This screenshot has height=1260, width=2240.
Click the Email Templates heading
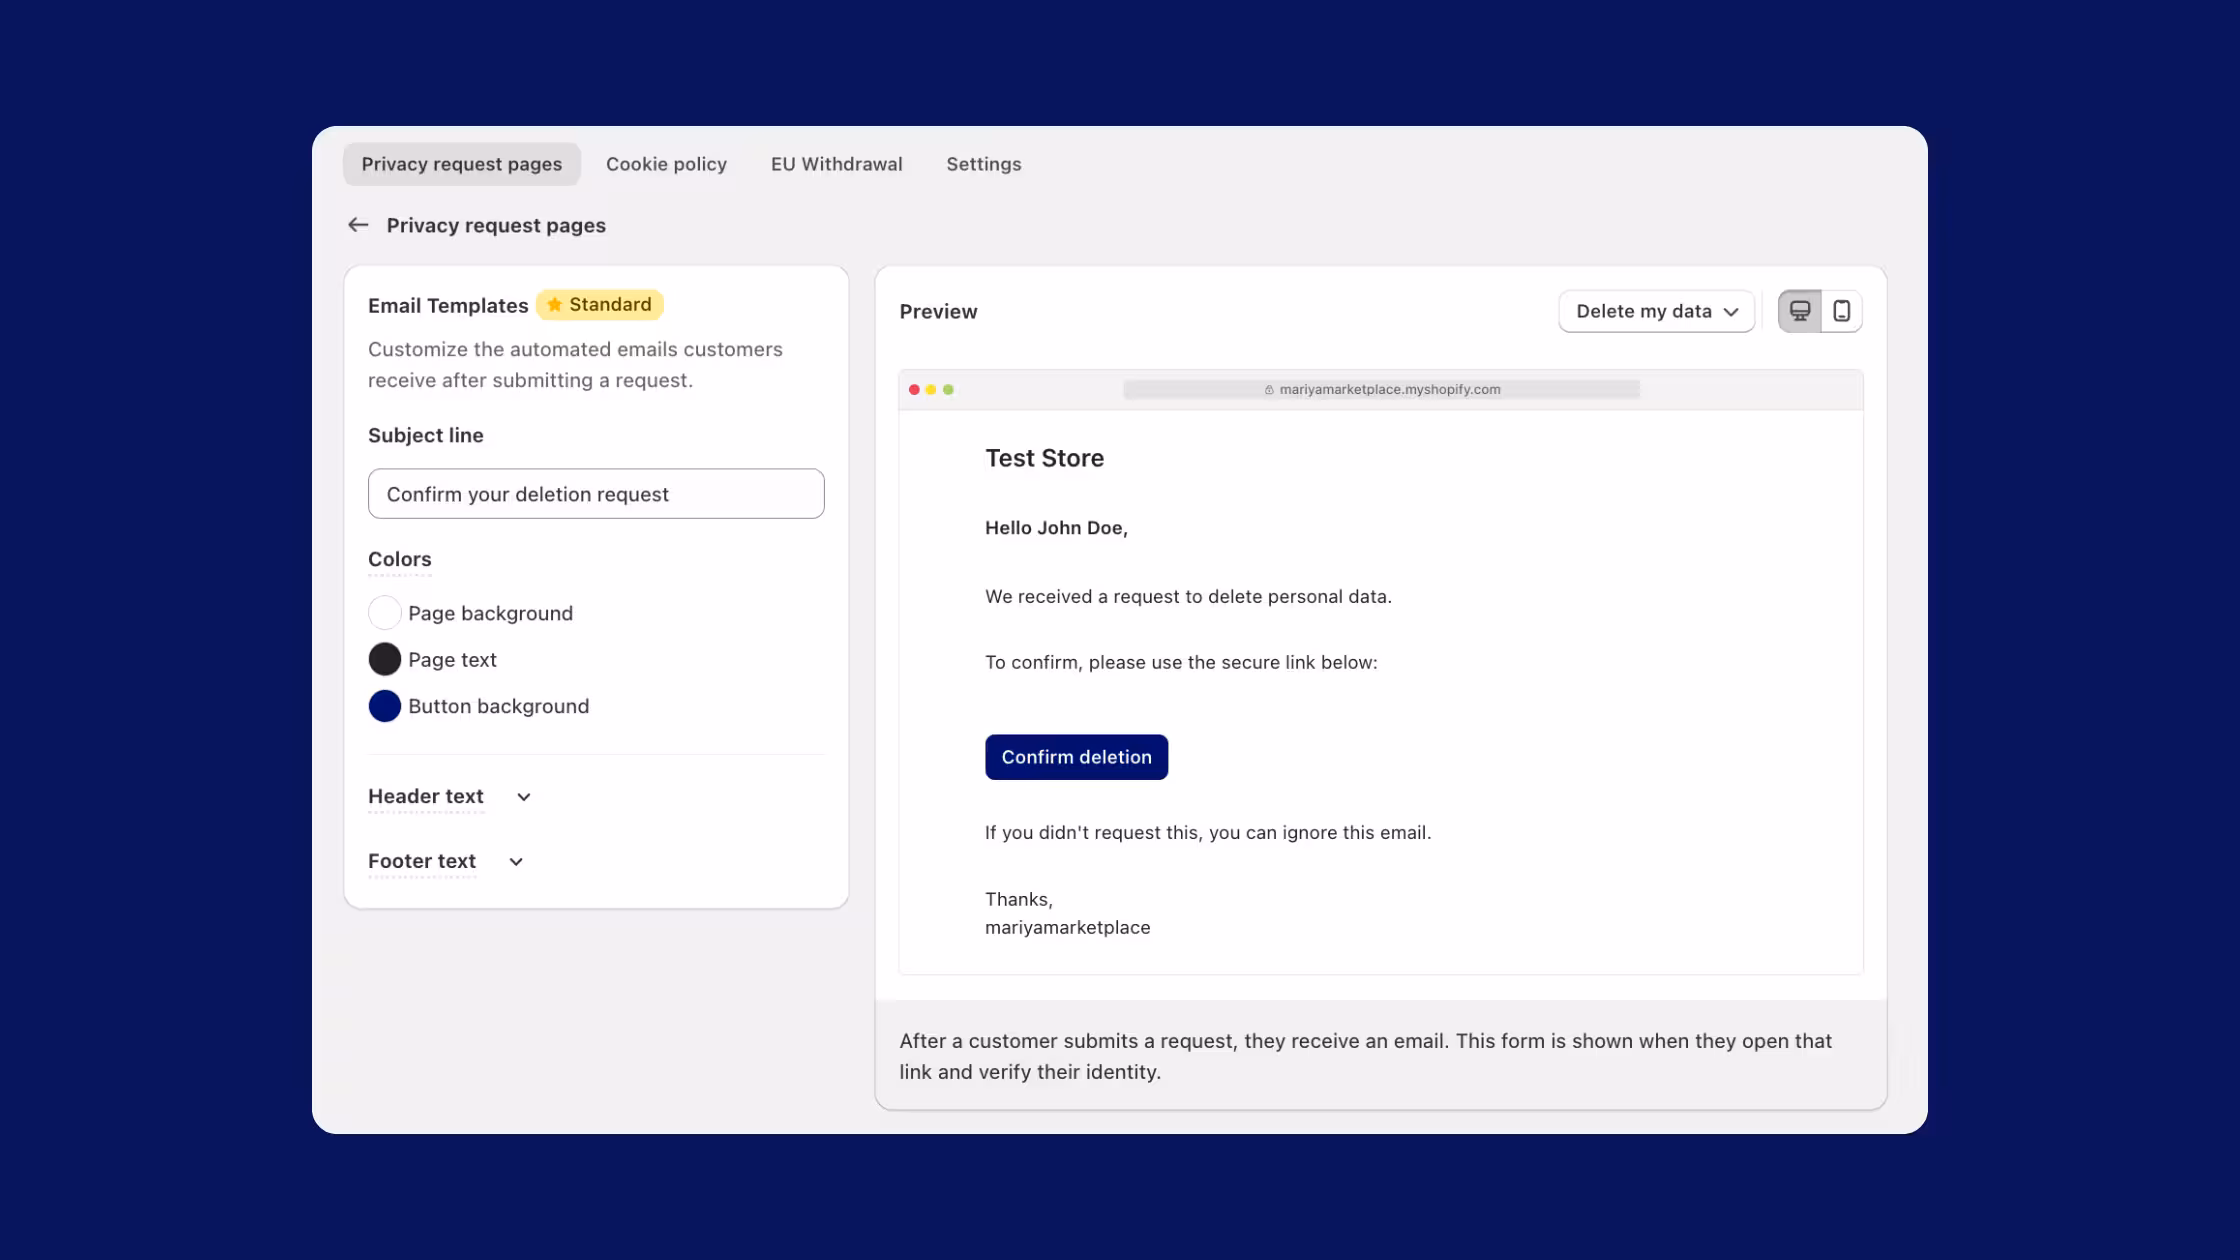point(448,306)
